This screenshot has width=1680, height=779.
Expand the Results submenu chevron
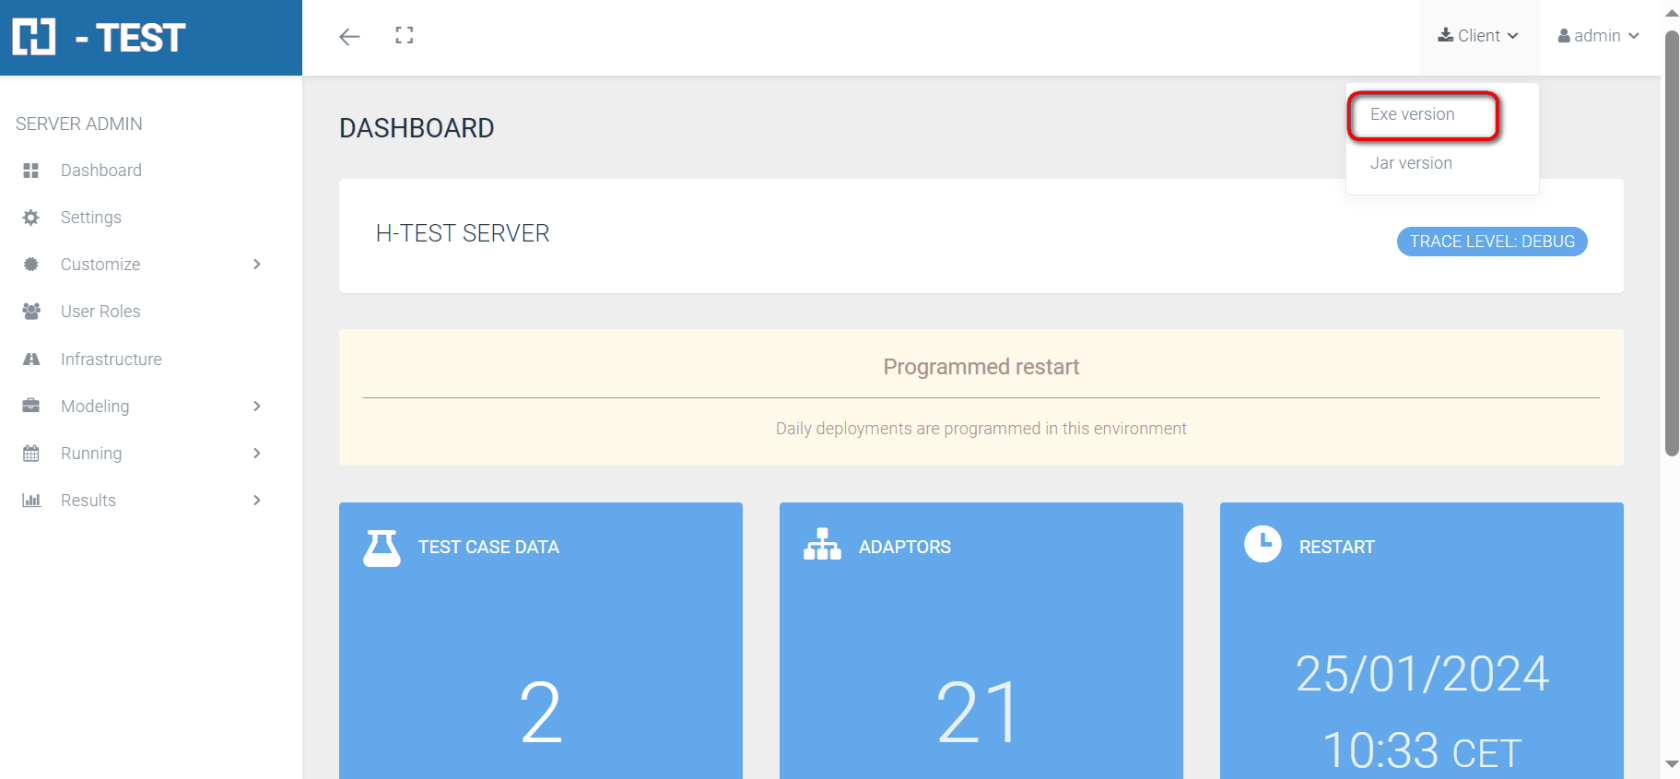pos(257,501)
